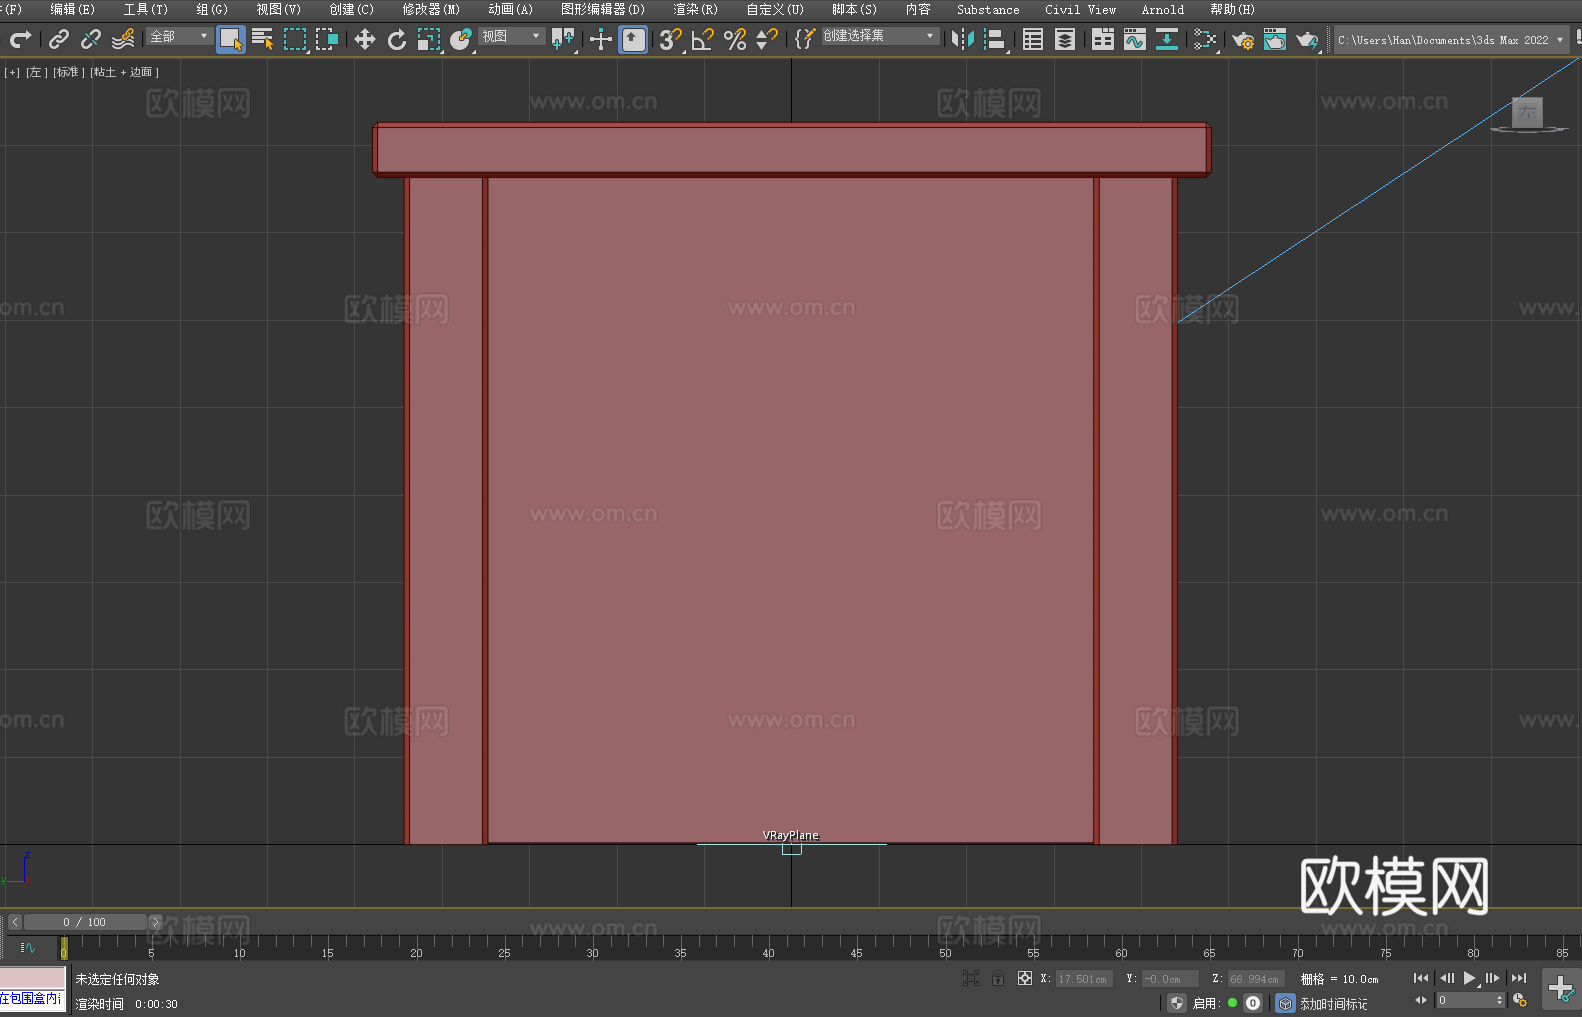Click the Z coordinate field
1582x1017 pixels.
click(1255, 979)
